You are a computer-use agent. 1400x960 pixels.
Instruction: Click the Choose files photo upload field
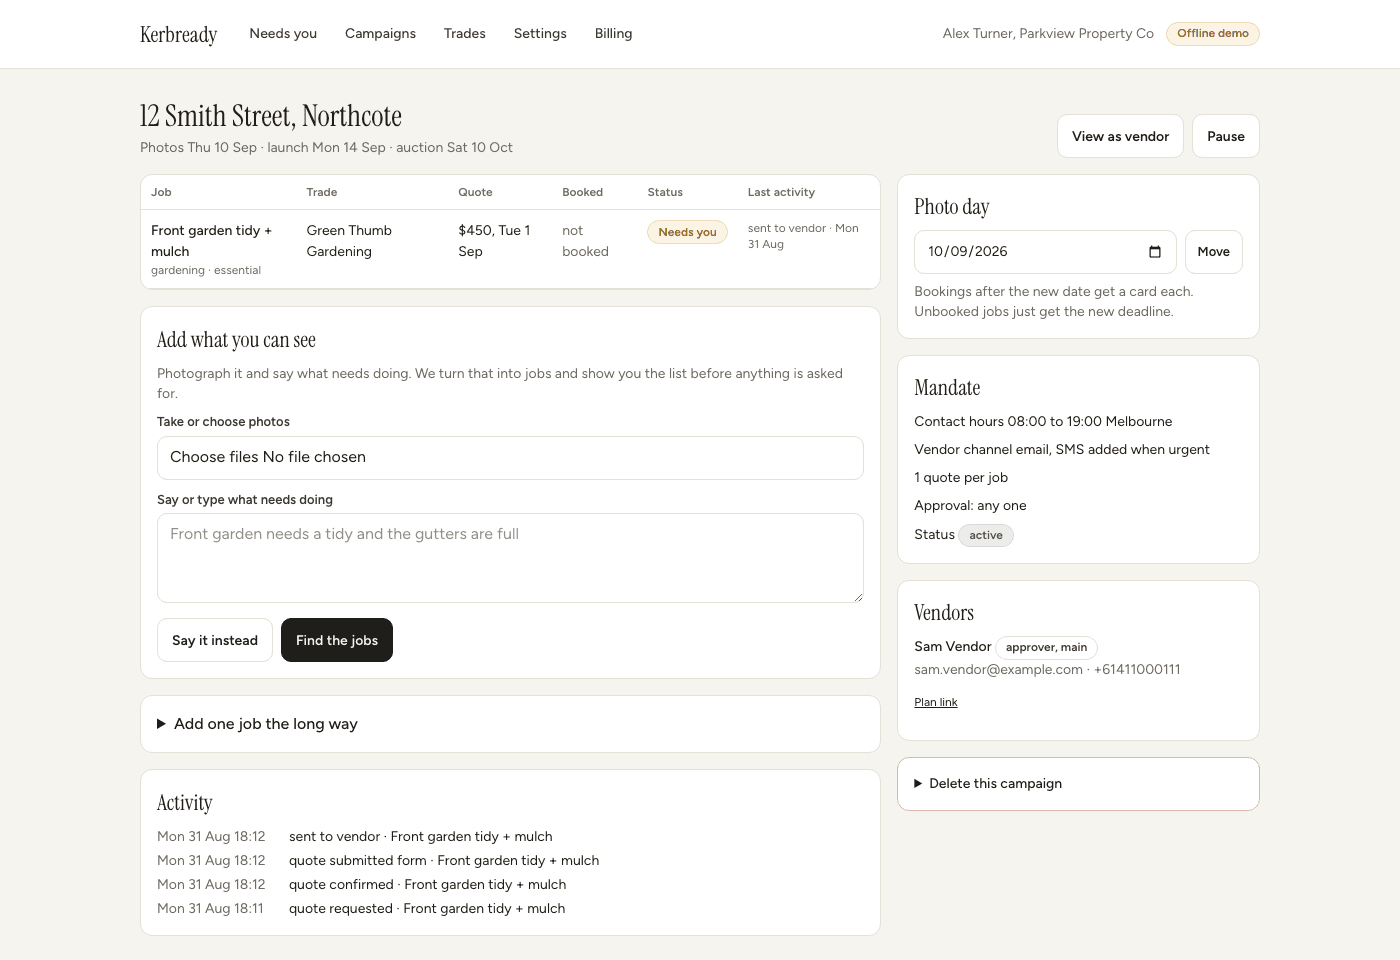point(510,458)
